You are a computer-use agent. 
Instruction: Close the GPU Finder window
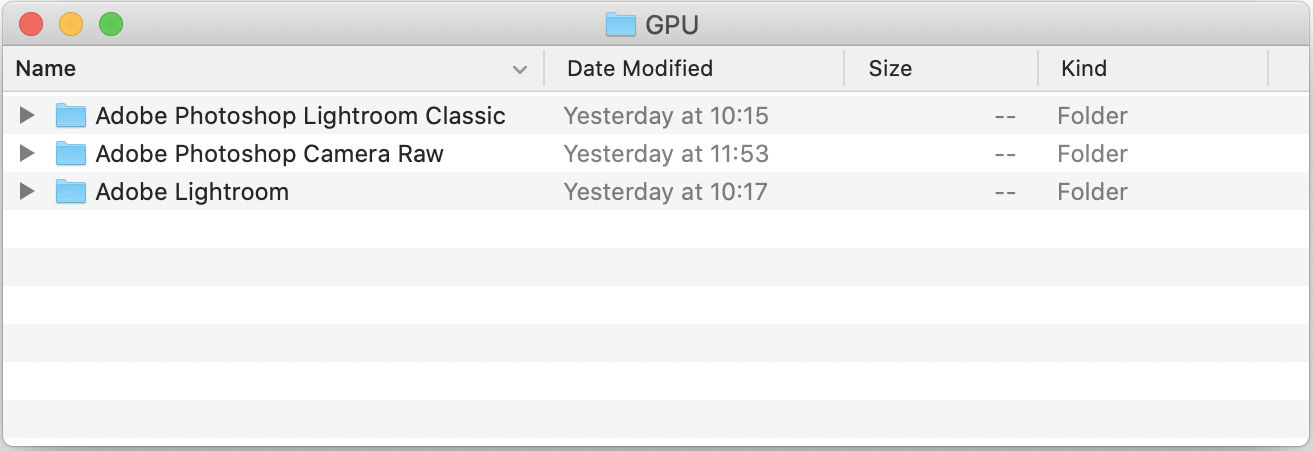[31, 24]
